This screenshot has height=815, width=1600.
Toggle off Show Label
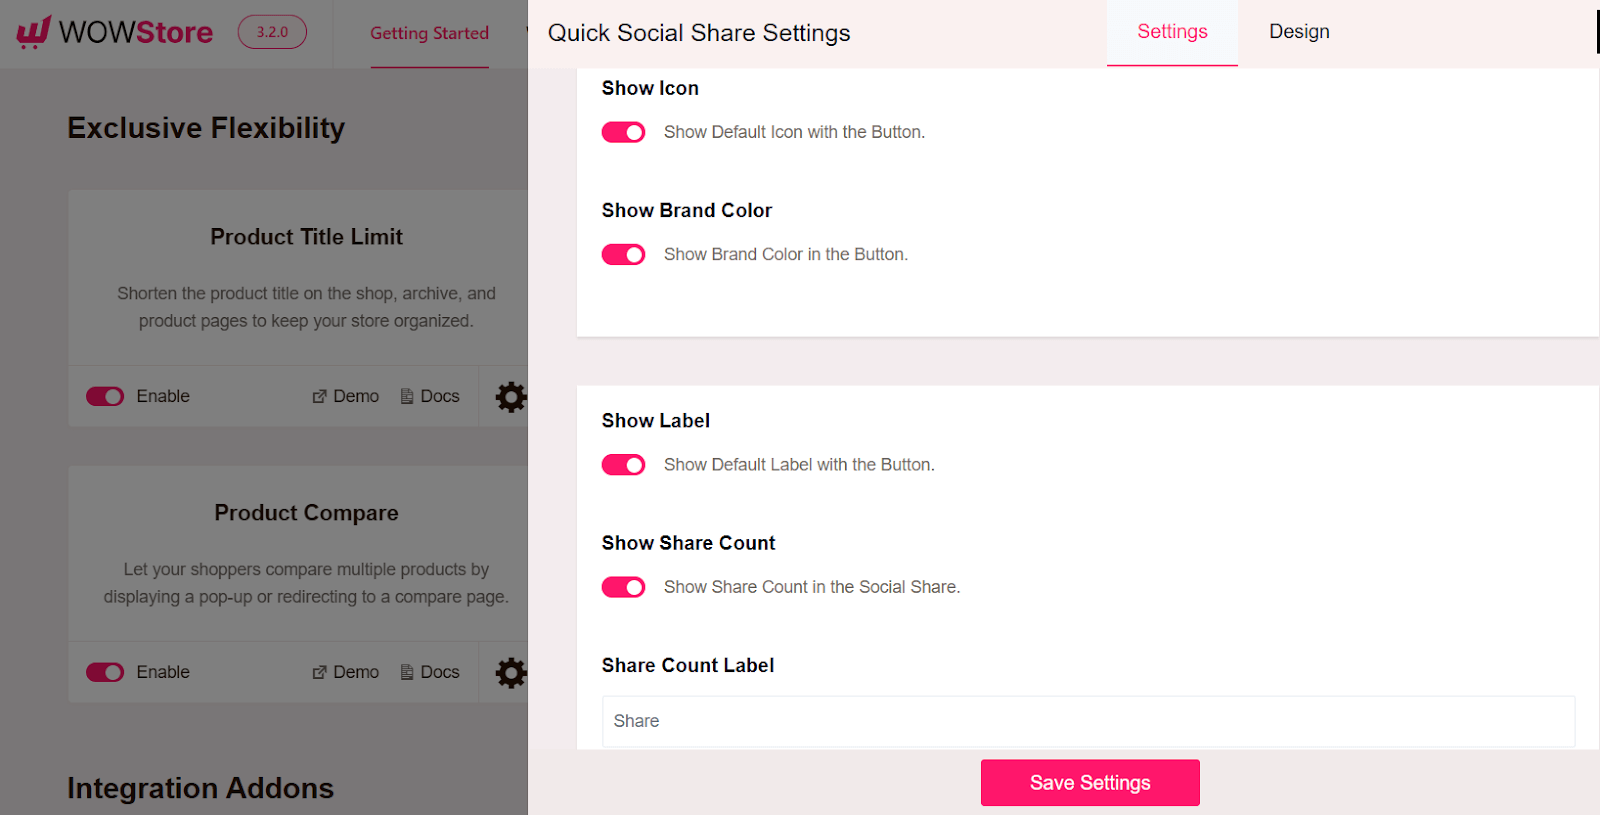point(623,464)
